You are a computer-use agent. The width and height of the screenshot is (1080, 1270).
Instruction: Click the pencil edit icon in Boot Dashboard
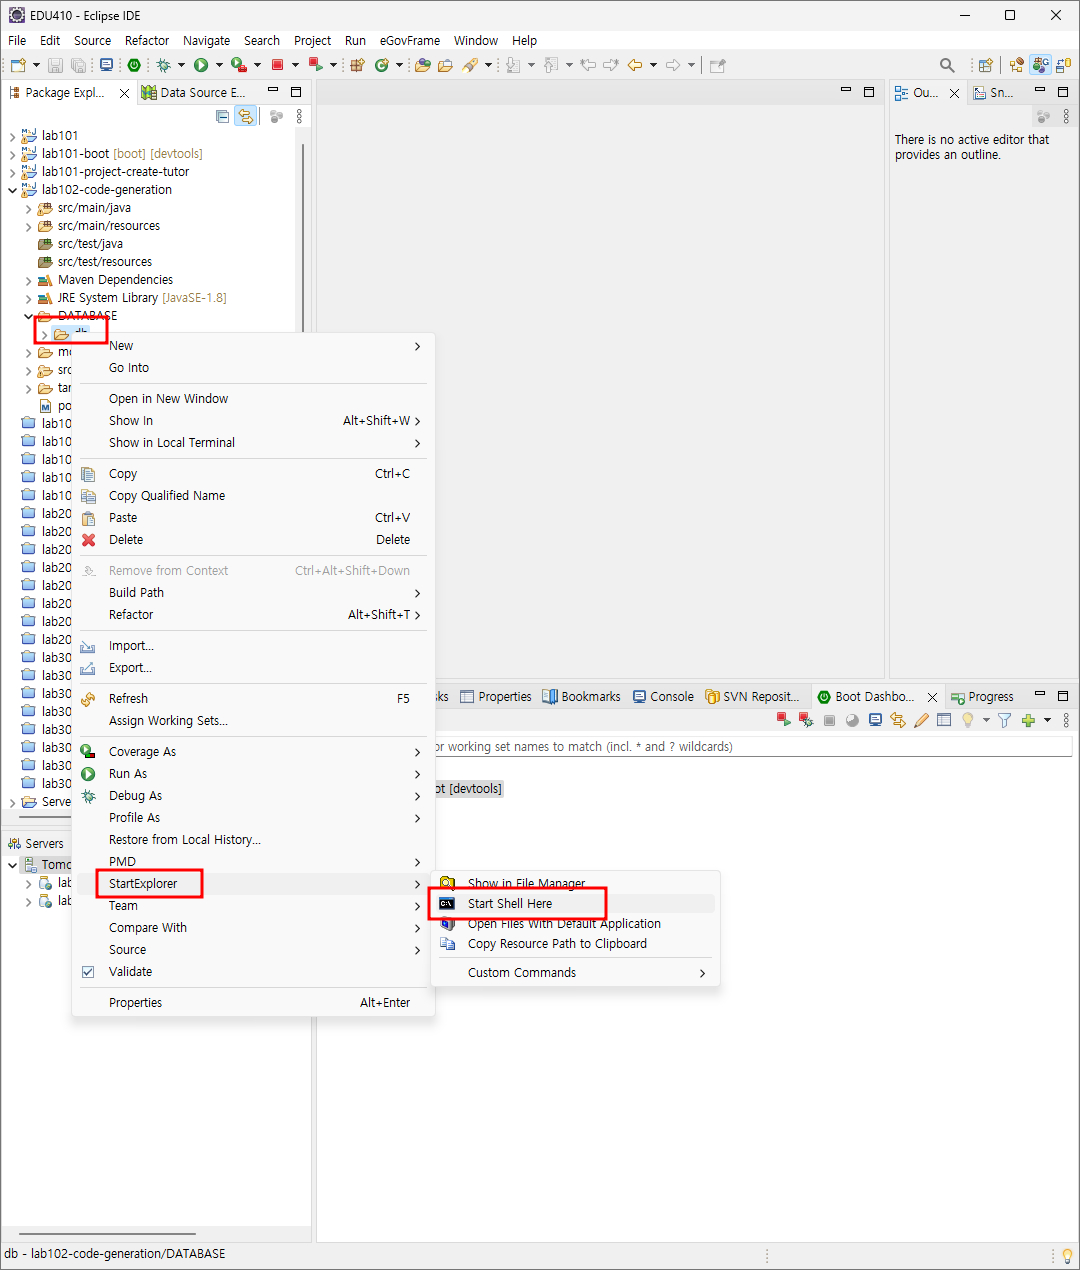click(x=921, y=720)
